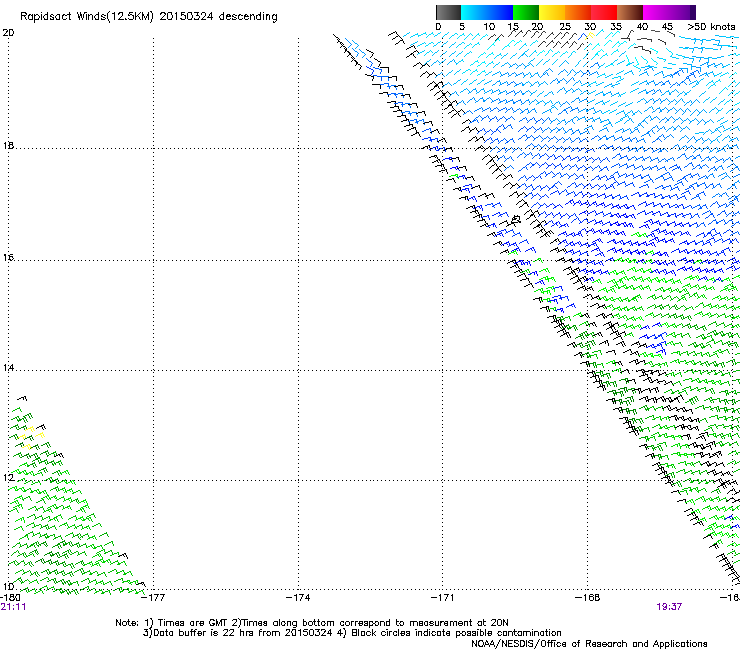
Task: Click the red 30-35 knots legend color
Action: pos(604,12)
